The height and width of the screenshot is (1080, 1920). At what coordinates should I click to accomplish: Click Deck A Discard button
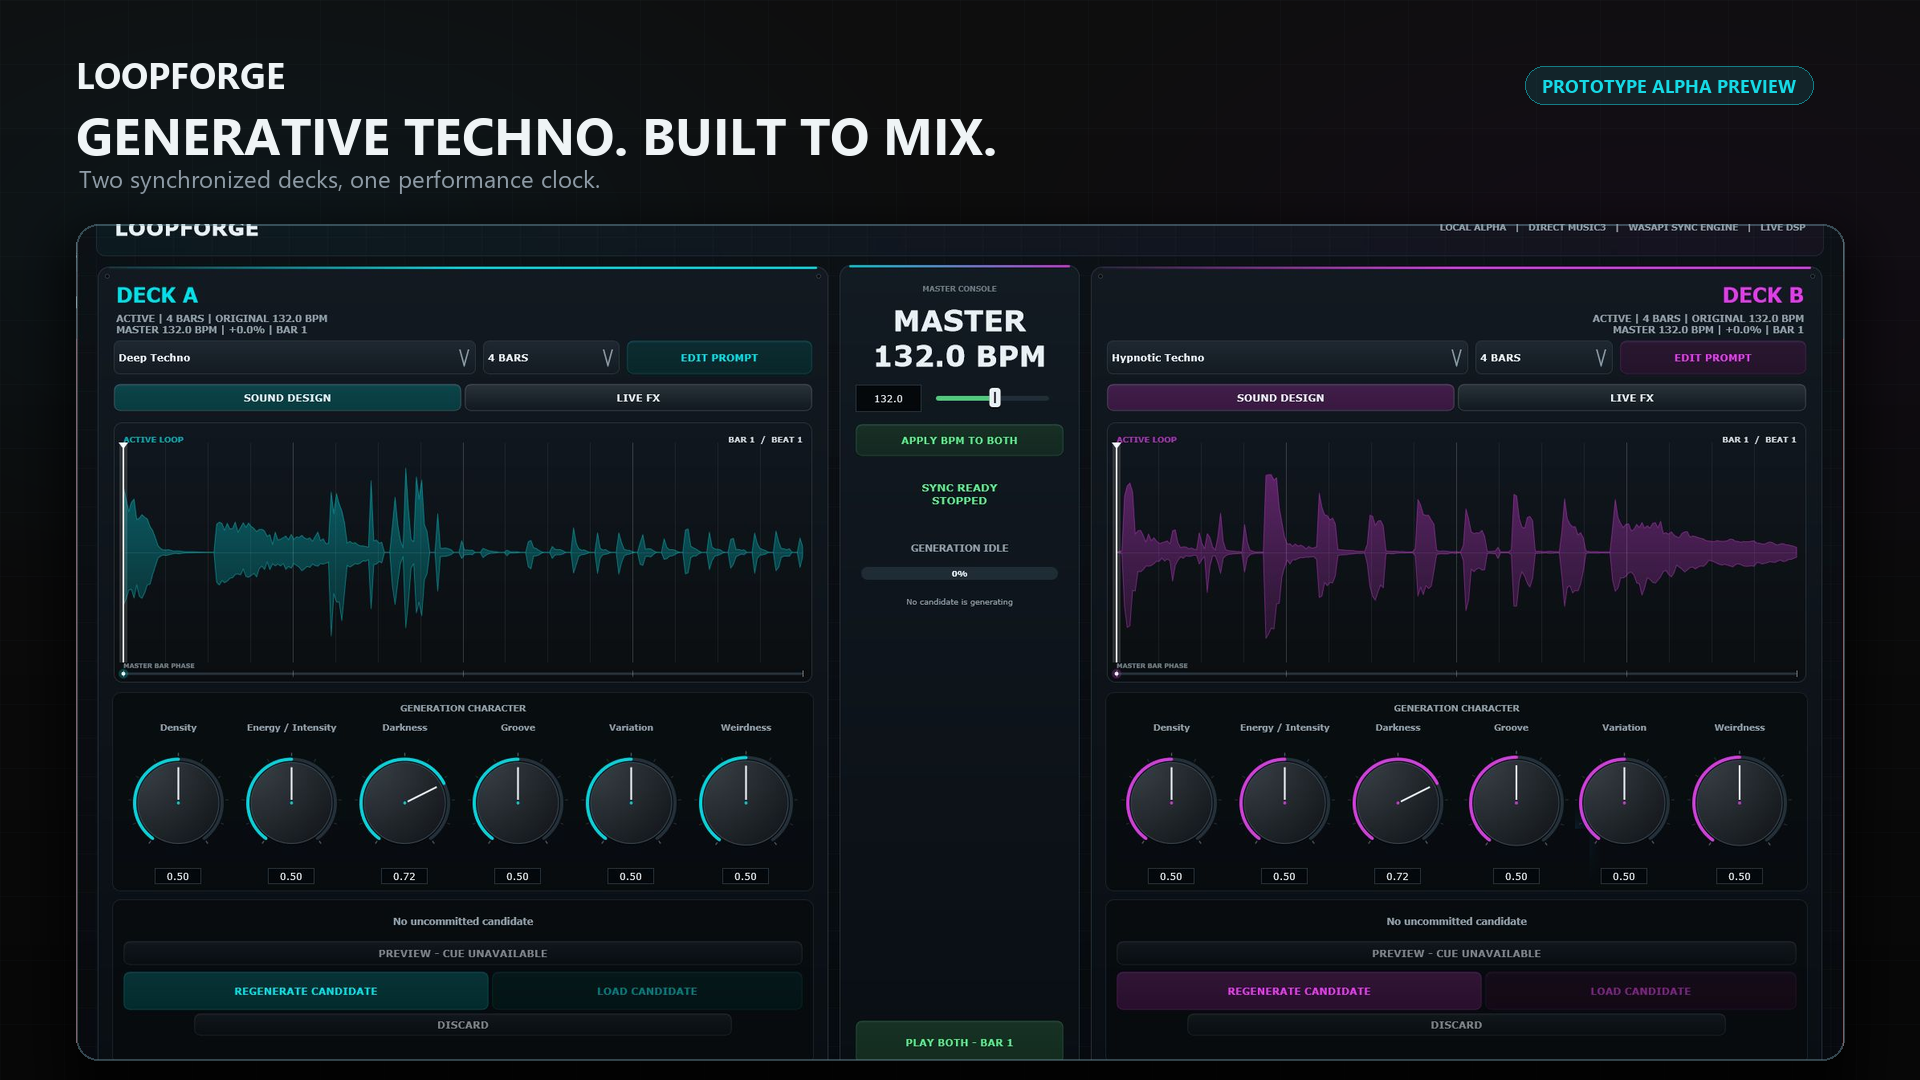click(463, 1025)
